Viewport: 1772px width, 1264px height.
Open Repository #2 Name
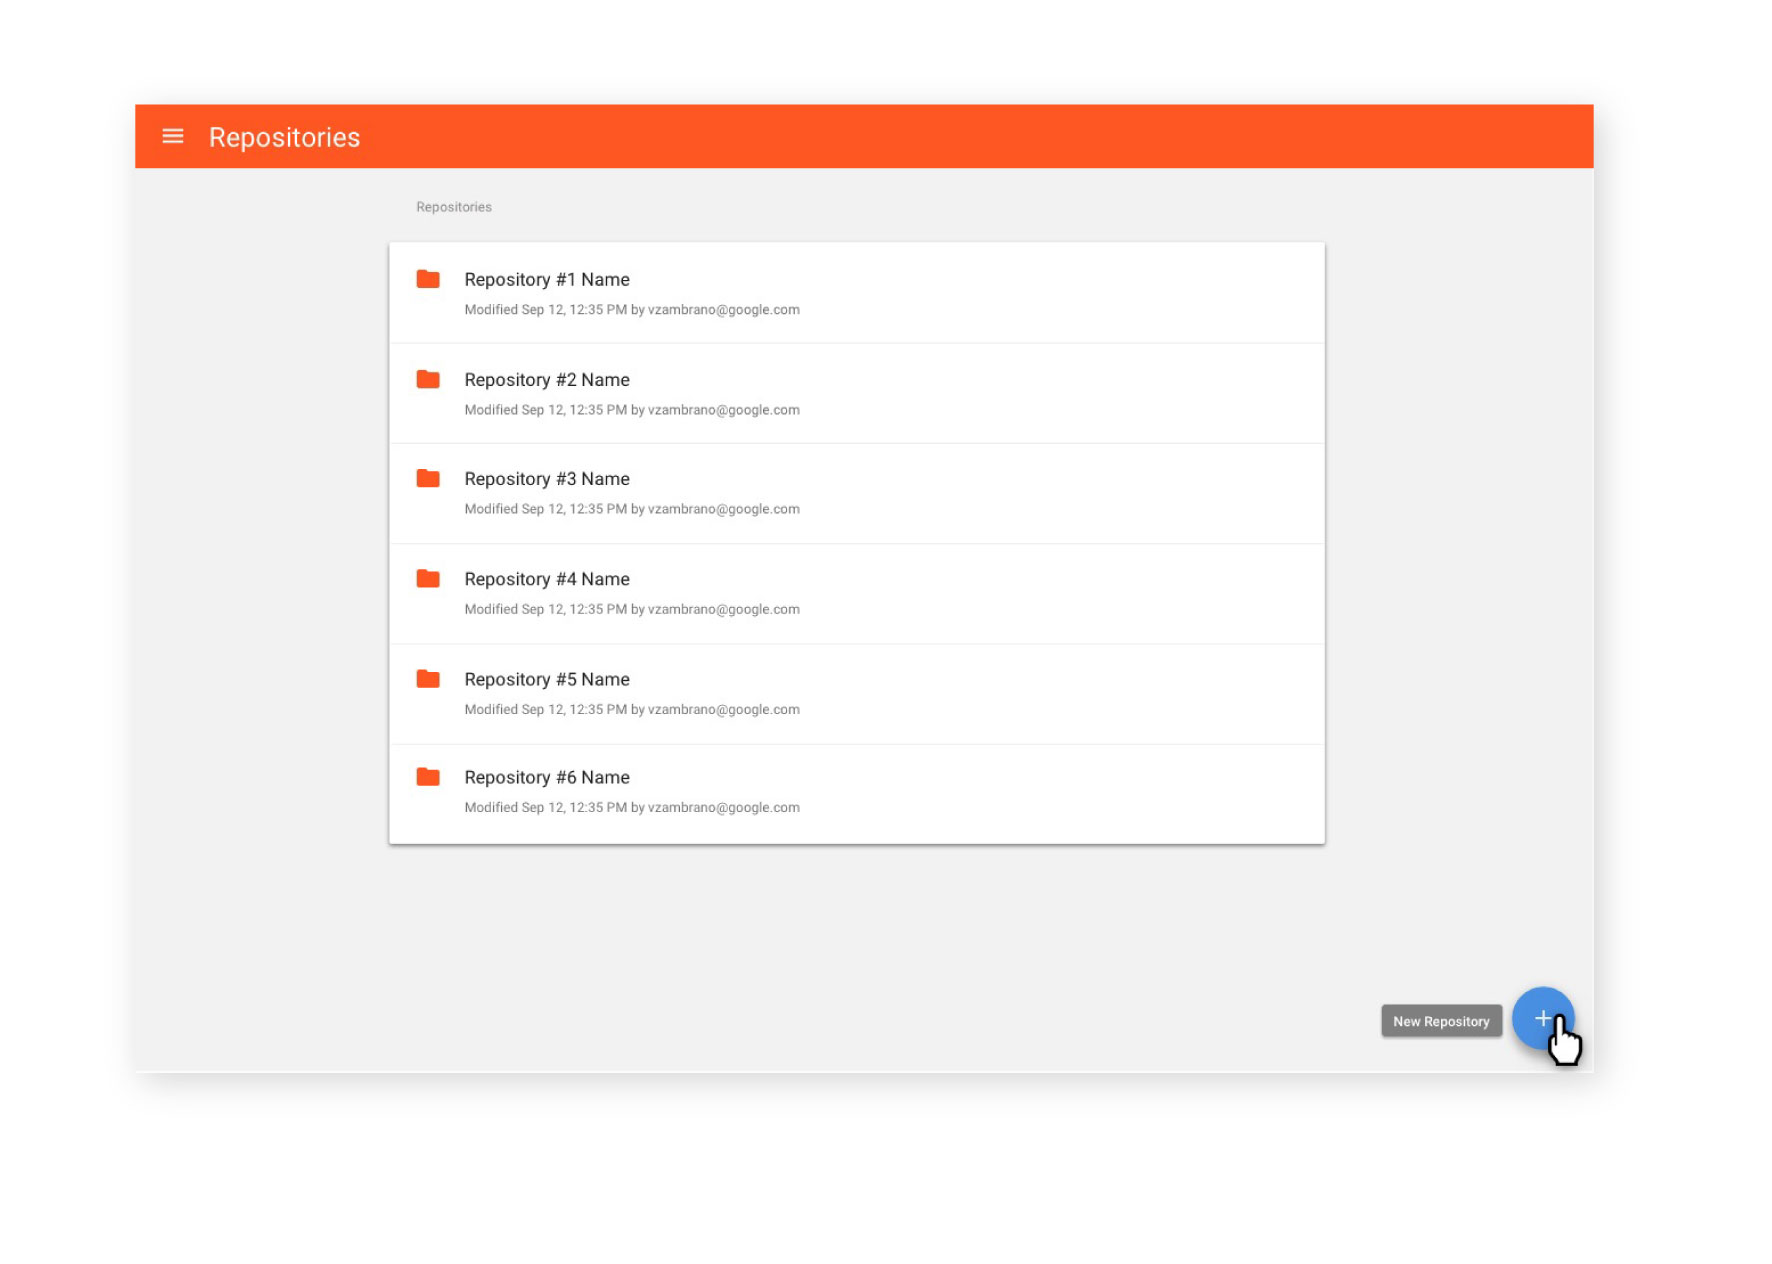(547, 379)
